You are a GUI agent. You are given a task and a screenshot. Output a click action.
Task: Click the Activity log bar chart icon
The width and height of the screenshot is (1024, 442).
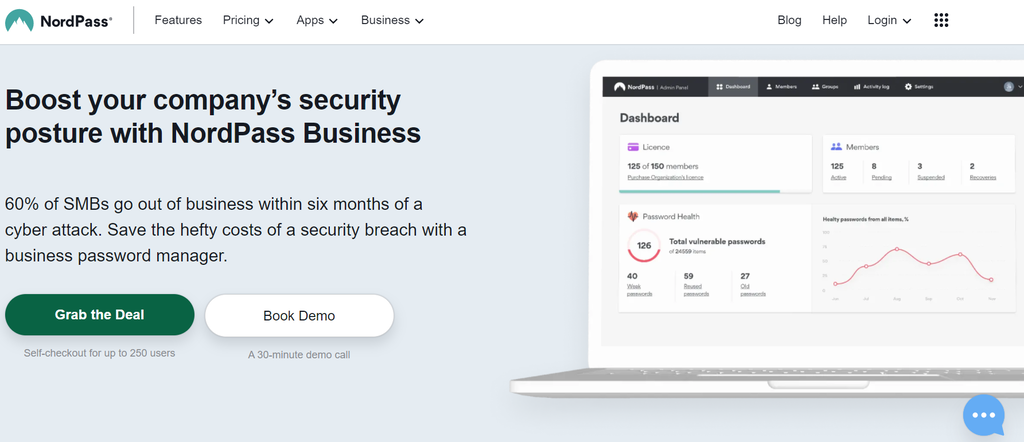857,87
